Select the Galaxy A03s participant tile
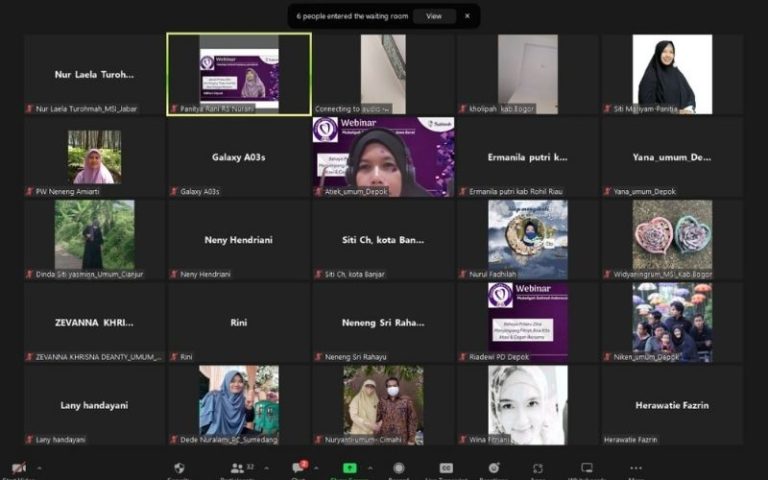The height and width of the screenshot is (480, 768). 239,157
